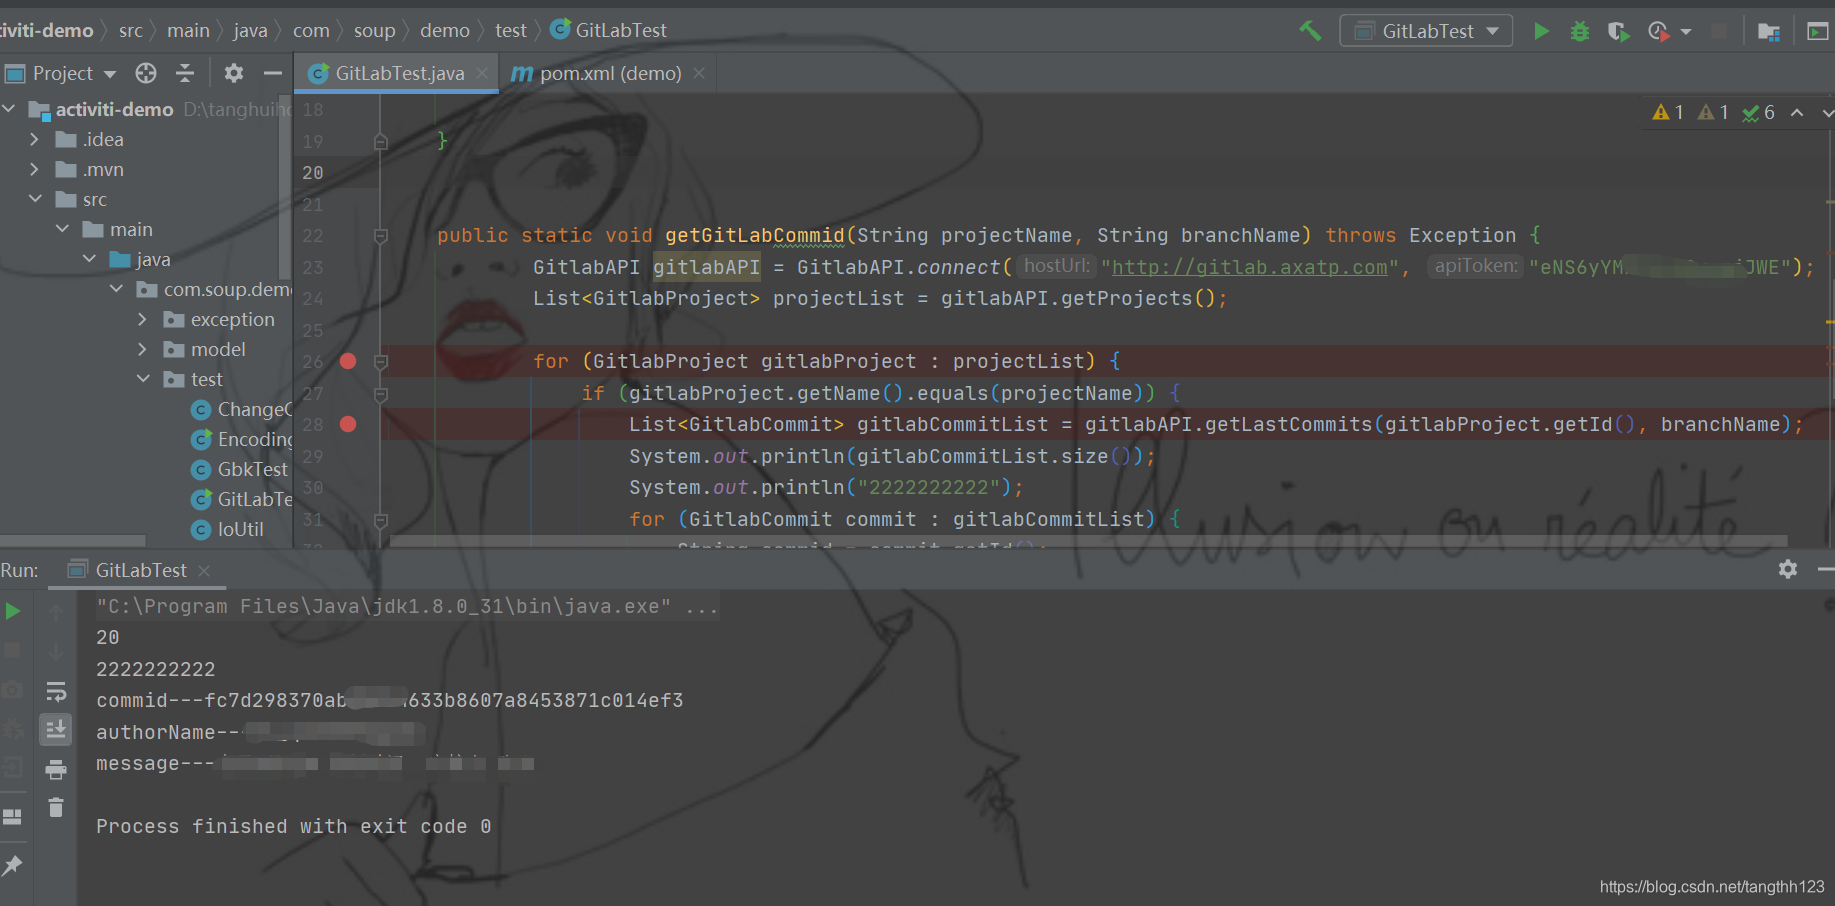Click the restore layout icon in Run panel
This screenshot has height=906, width=1835.
click(x=13, y=817)
